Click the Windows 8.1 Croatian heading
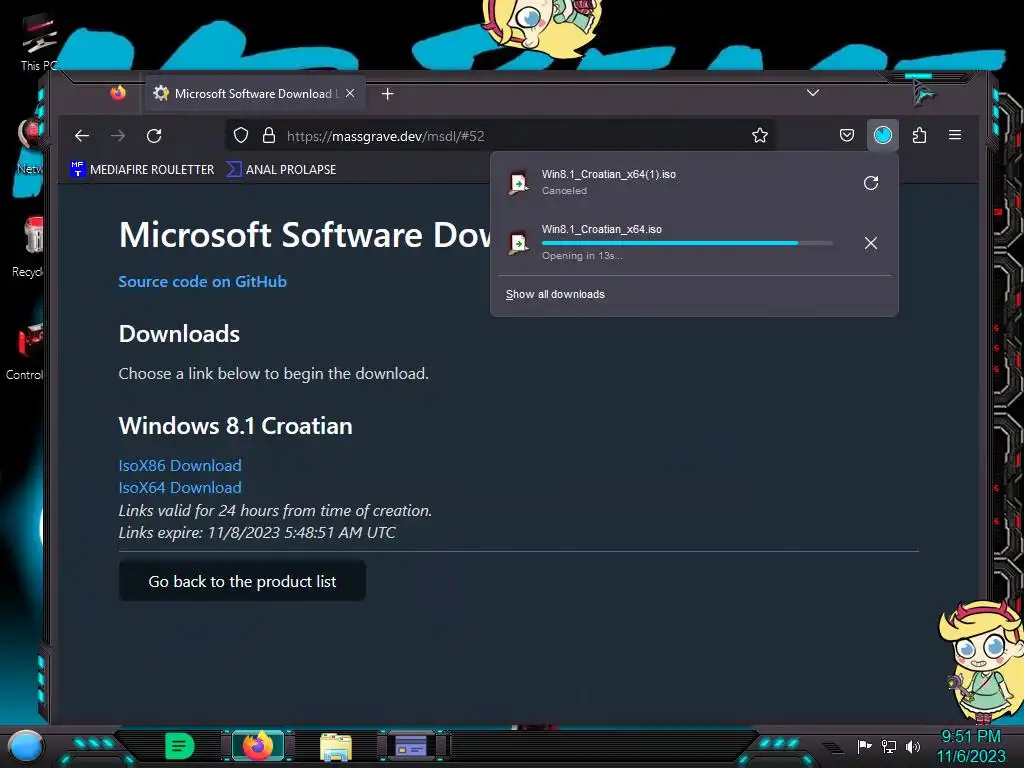This screenshot has width=1024, height=768. click(235, 426)
